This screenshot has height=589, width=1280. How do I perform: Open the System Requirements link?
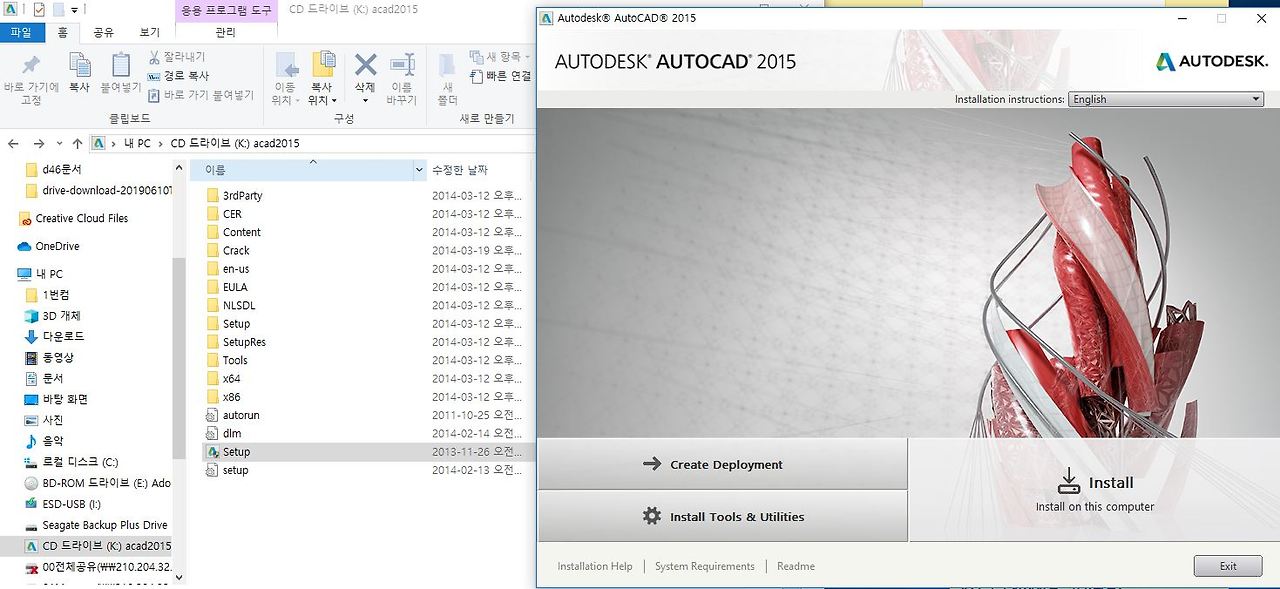tap(704, 566)
